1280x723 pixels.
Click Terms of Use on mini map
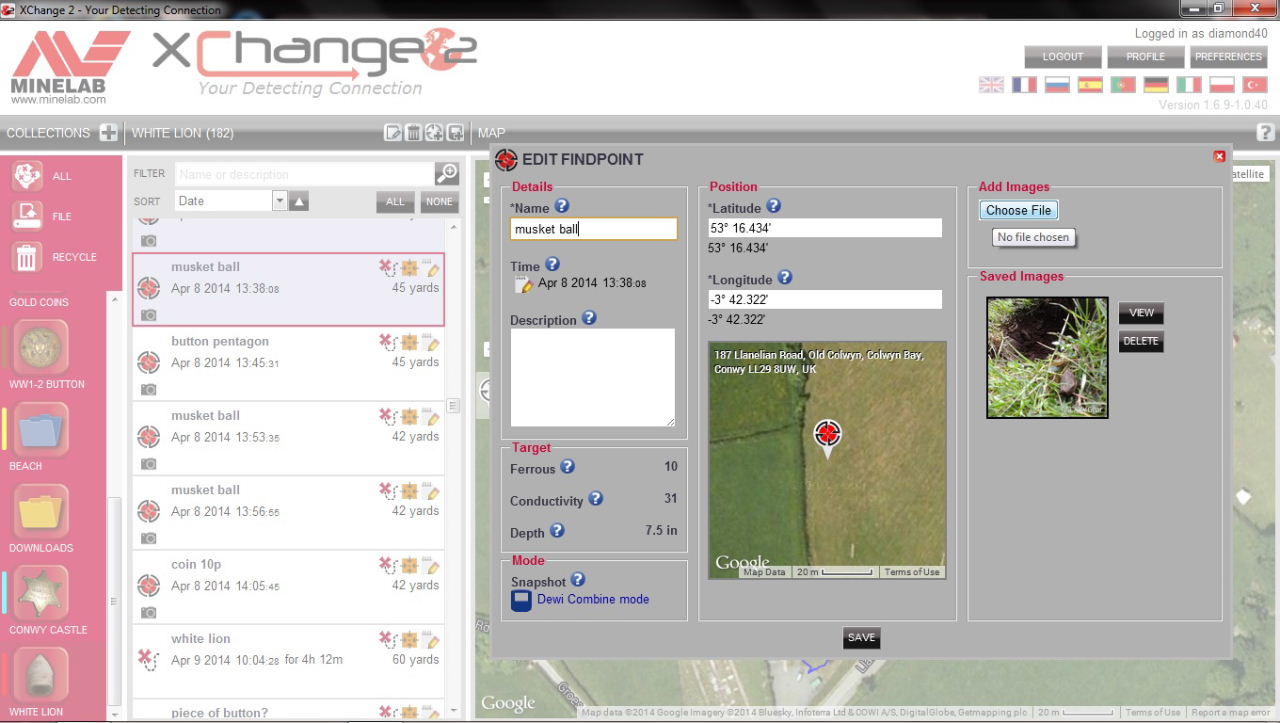coord(912,572)
